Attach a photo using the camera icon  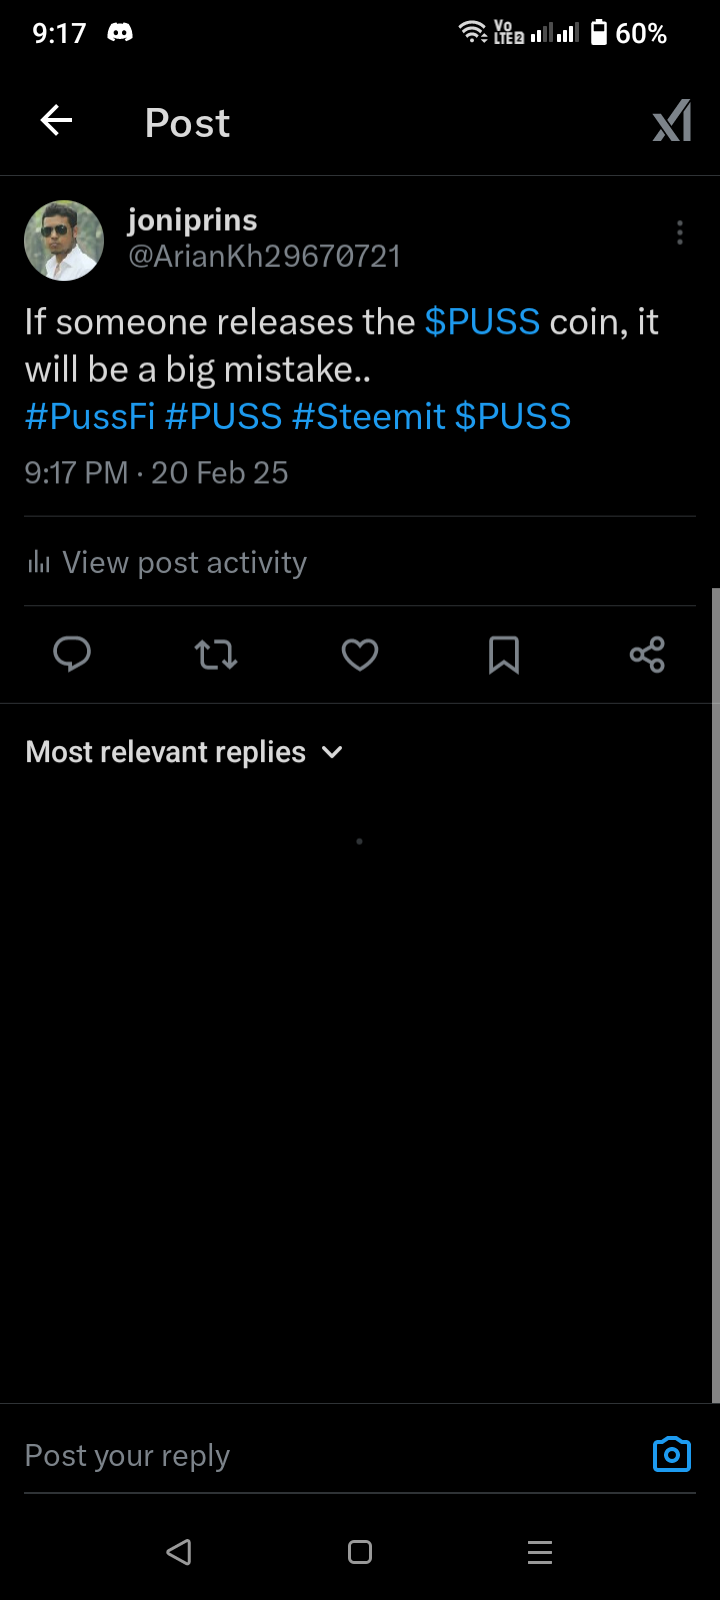tap(672, 1454)
